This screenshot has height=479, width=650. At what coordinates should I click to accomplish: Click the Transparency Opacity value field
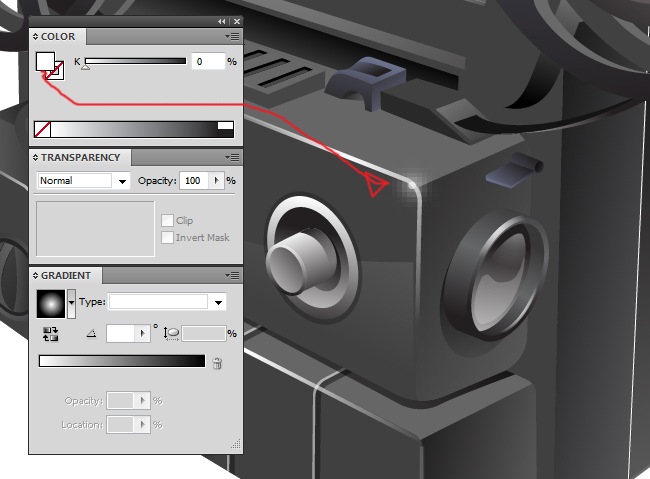pyautogui.click(x=194, y=181)
